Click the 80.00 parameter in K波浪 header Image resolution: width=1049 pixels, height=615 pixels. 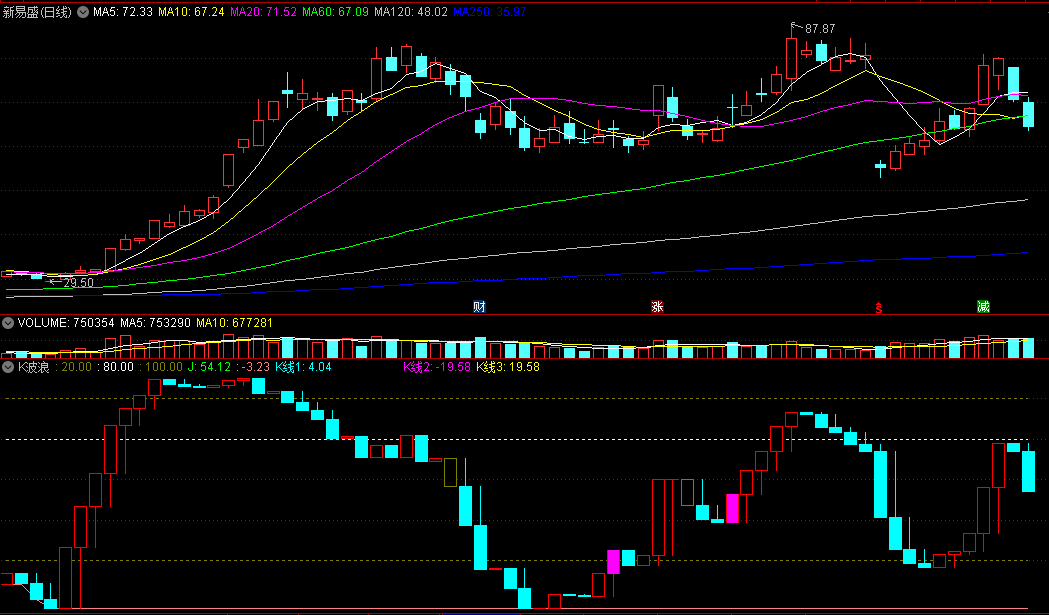pyautogui.click(x=118, y=367)
